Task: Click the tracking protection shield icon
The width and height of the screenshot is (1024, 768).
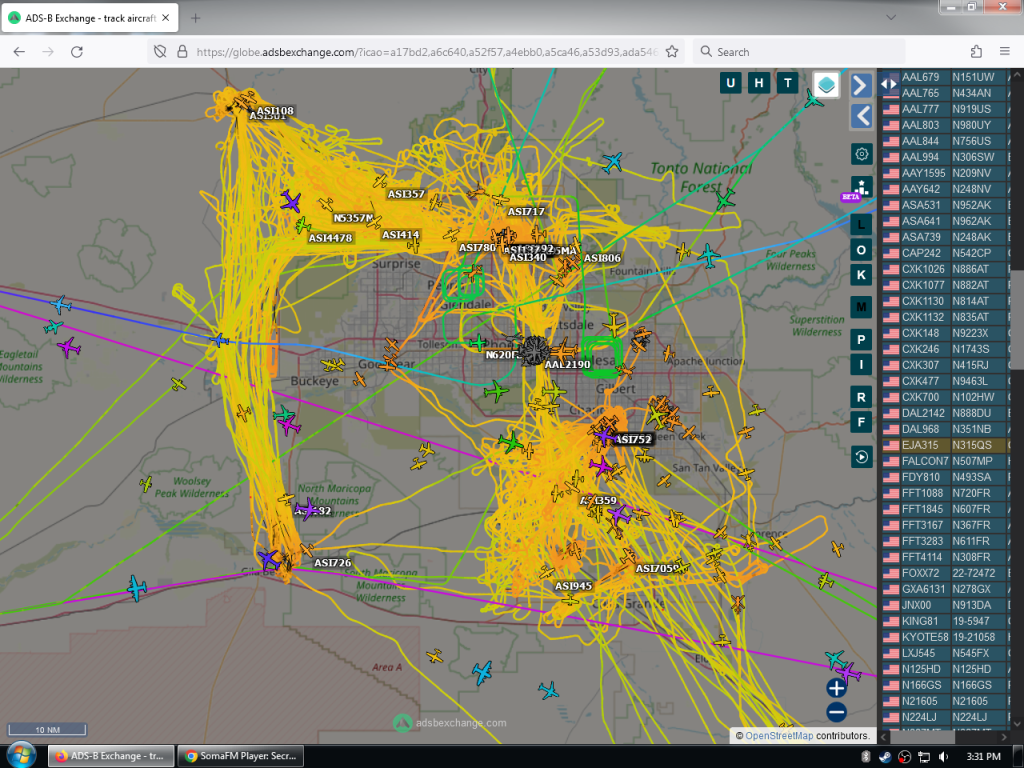Action: 160,52
